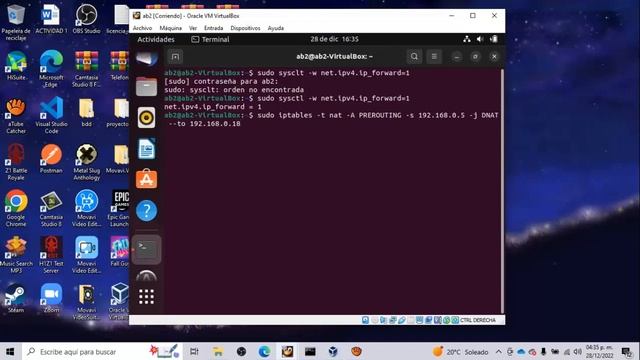The image size is (640, 360).
Task: Open the Máquina menu
Action: coord(171,28)
